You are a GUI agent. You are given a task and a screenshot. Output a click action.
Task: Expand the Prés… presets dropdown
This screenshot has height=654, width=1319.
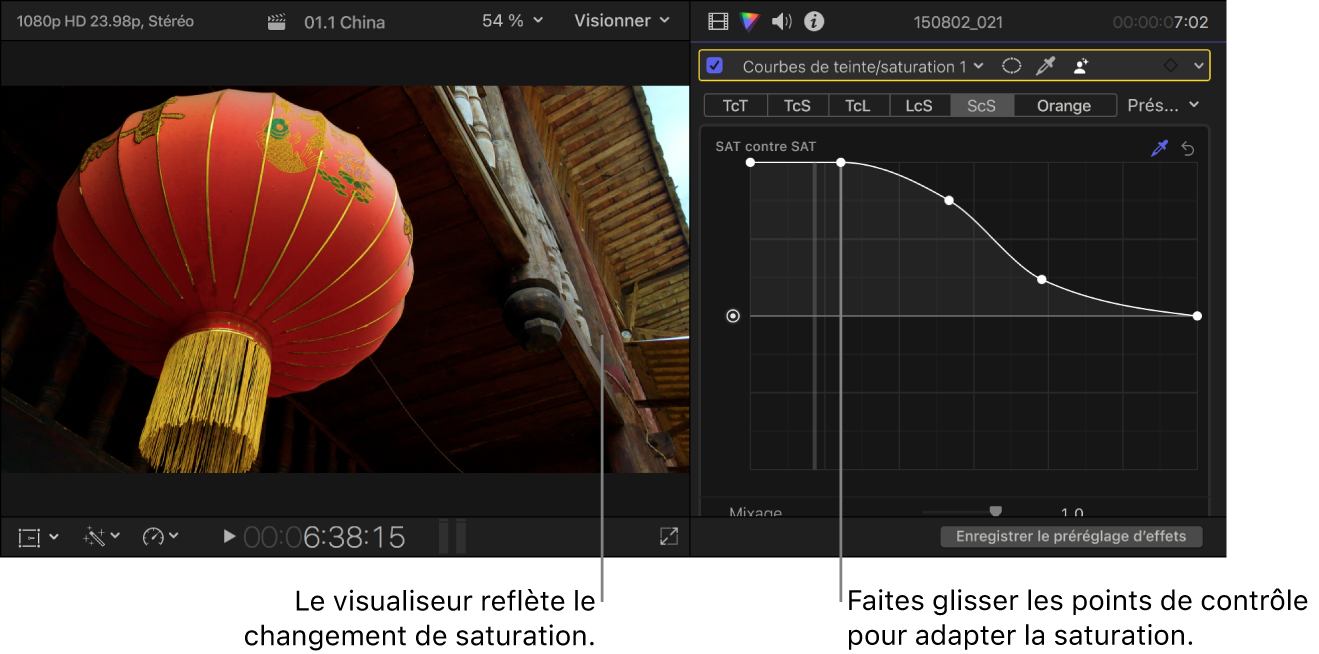click(1163, 105)
